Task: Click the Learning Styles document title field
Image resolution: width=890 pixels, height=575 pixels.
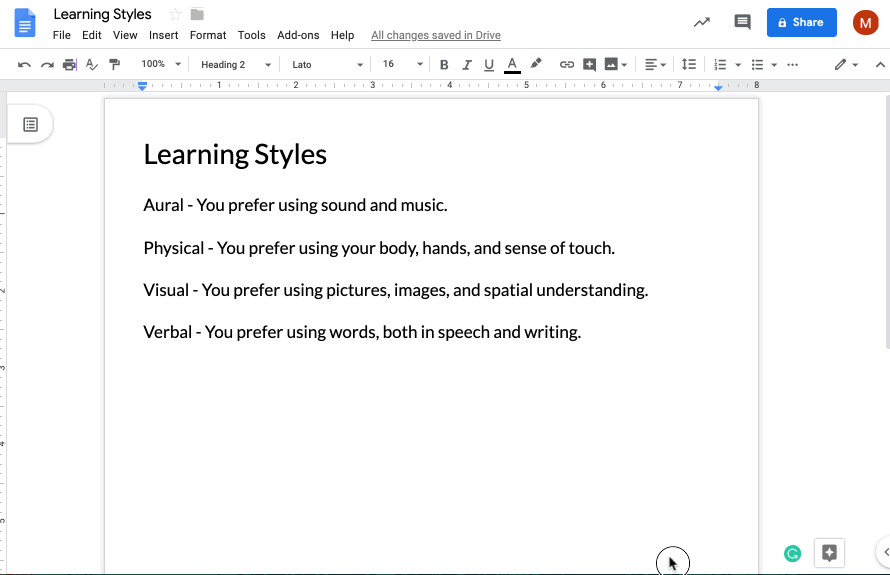Action: [103, 14]
